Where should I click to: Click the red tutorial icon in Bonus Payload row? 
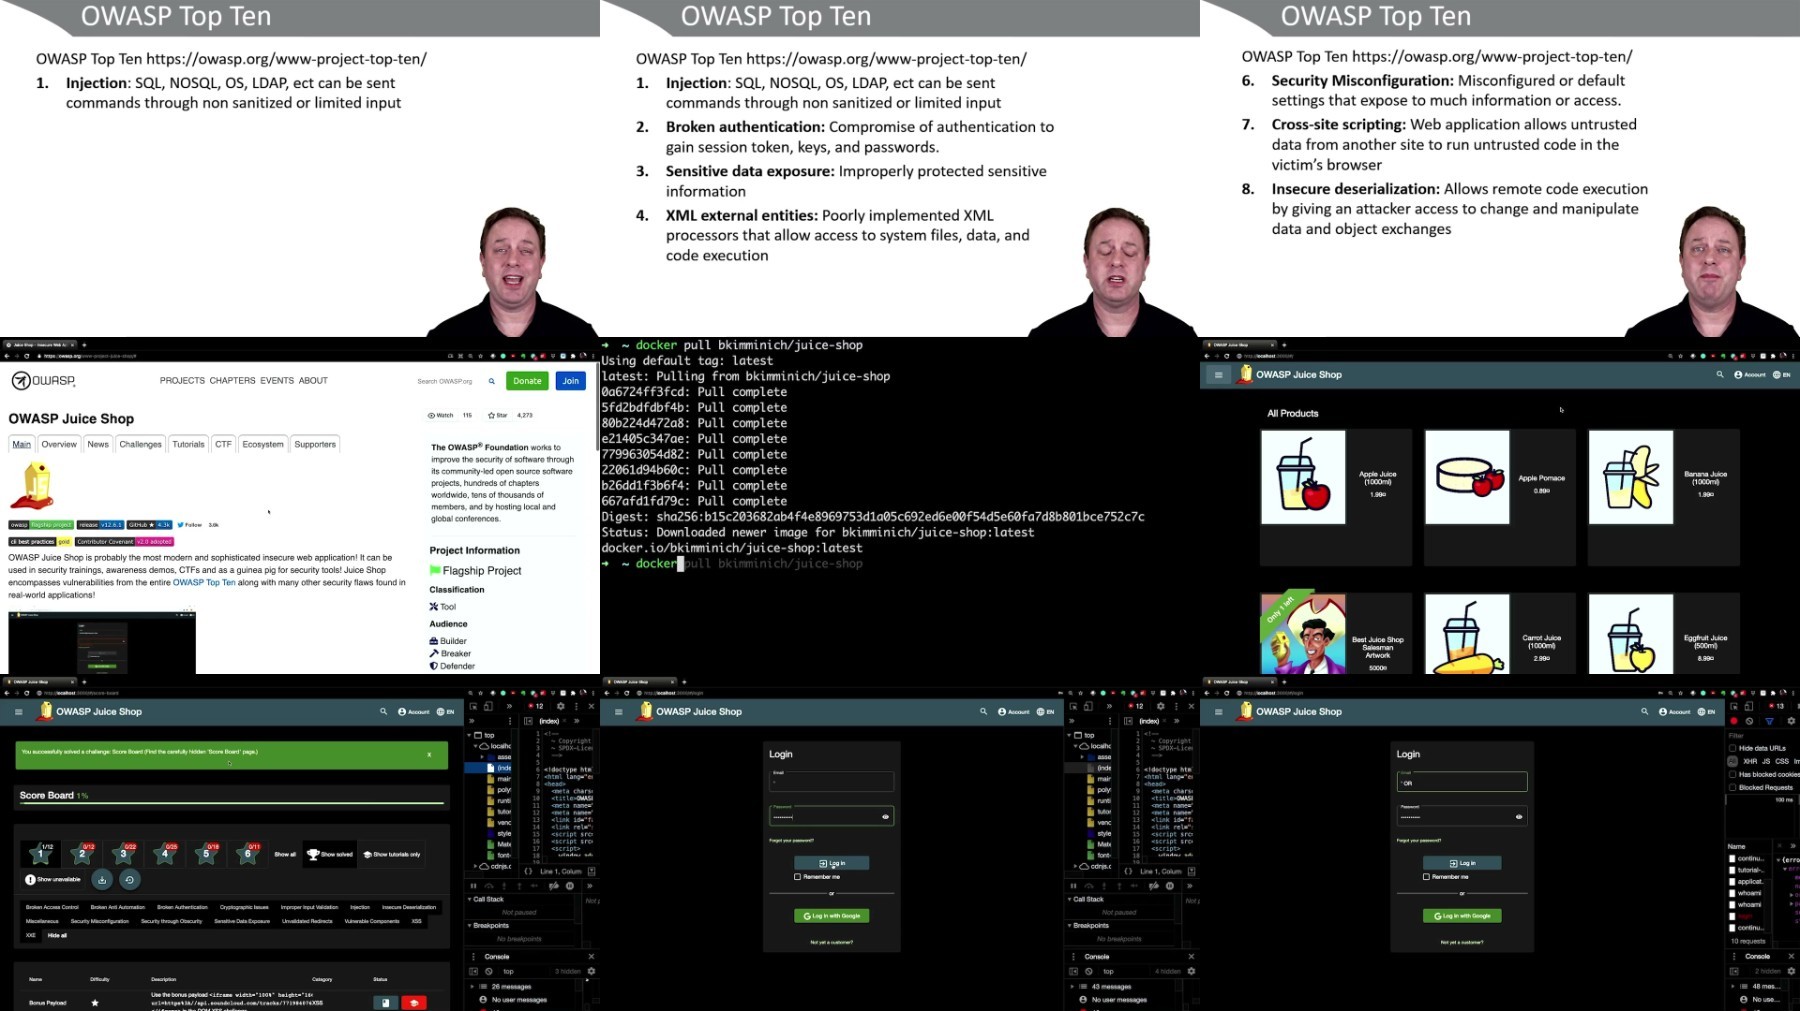tap(414, 1002)
